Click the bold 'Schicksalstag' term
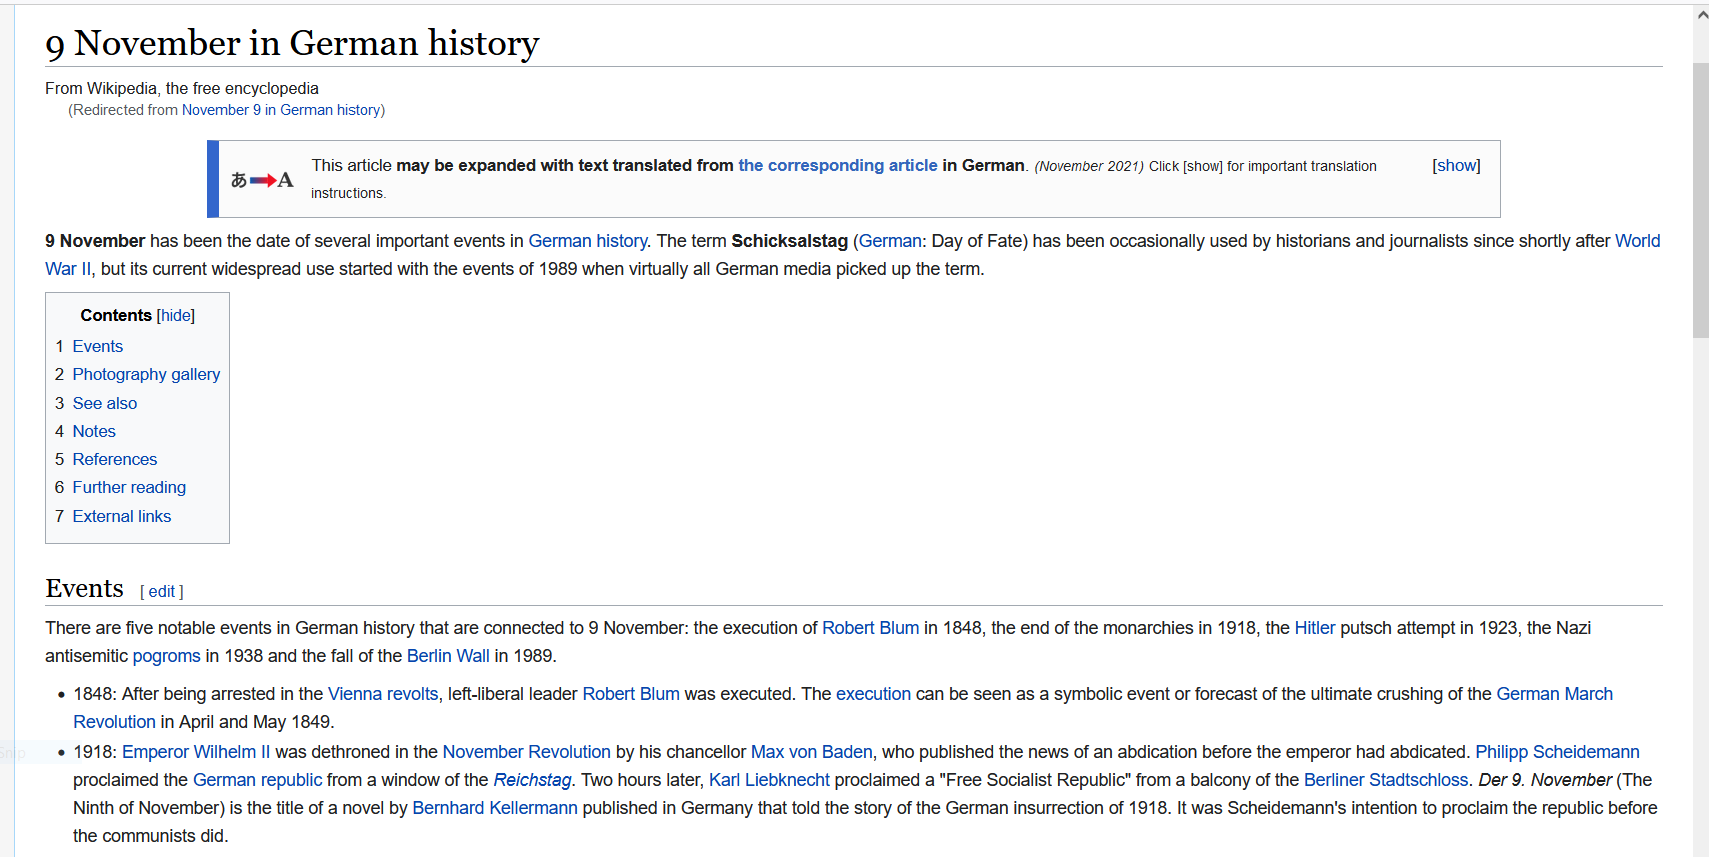This screenshot has width=1709, height=857. click(x=789, y=241)
